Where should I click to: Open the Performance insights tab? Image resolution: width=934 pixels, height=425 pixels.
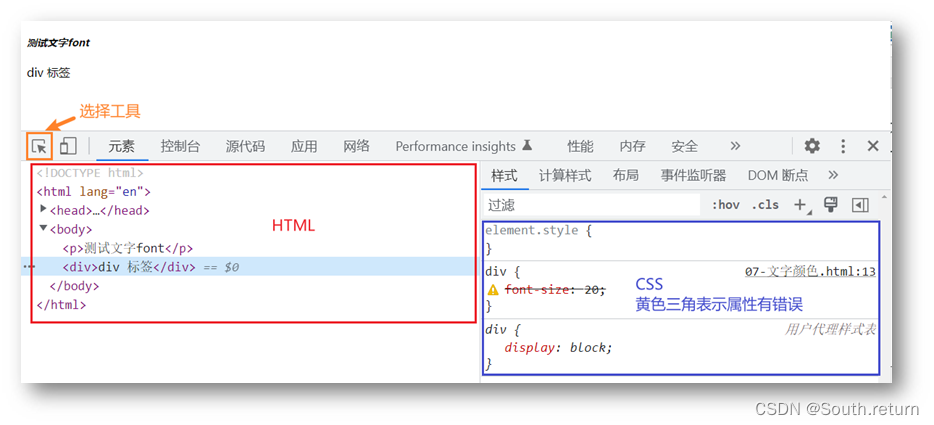pos(463,147)
